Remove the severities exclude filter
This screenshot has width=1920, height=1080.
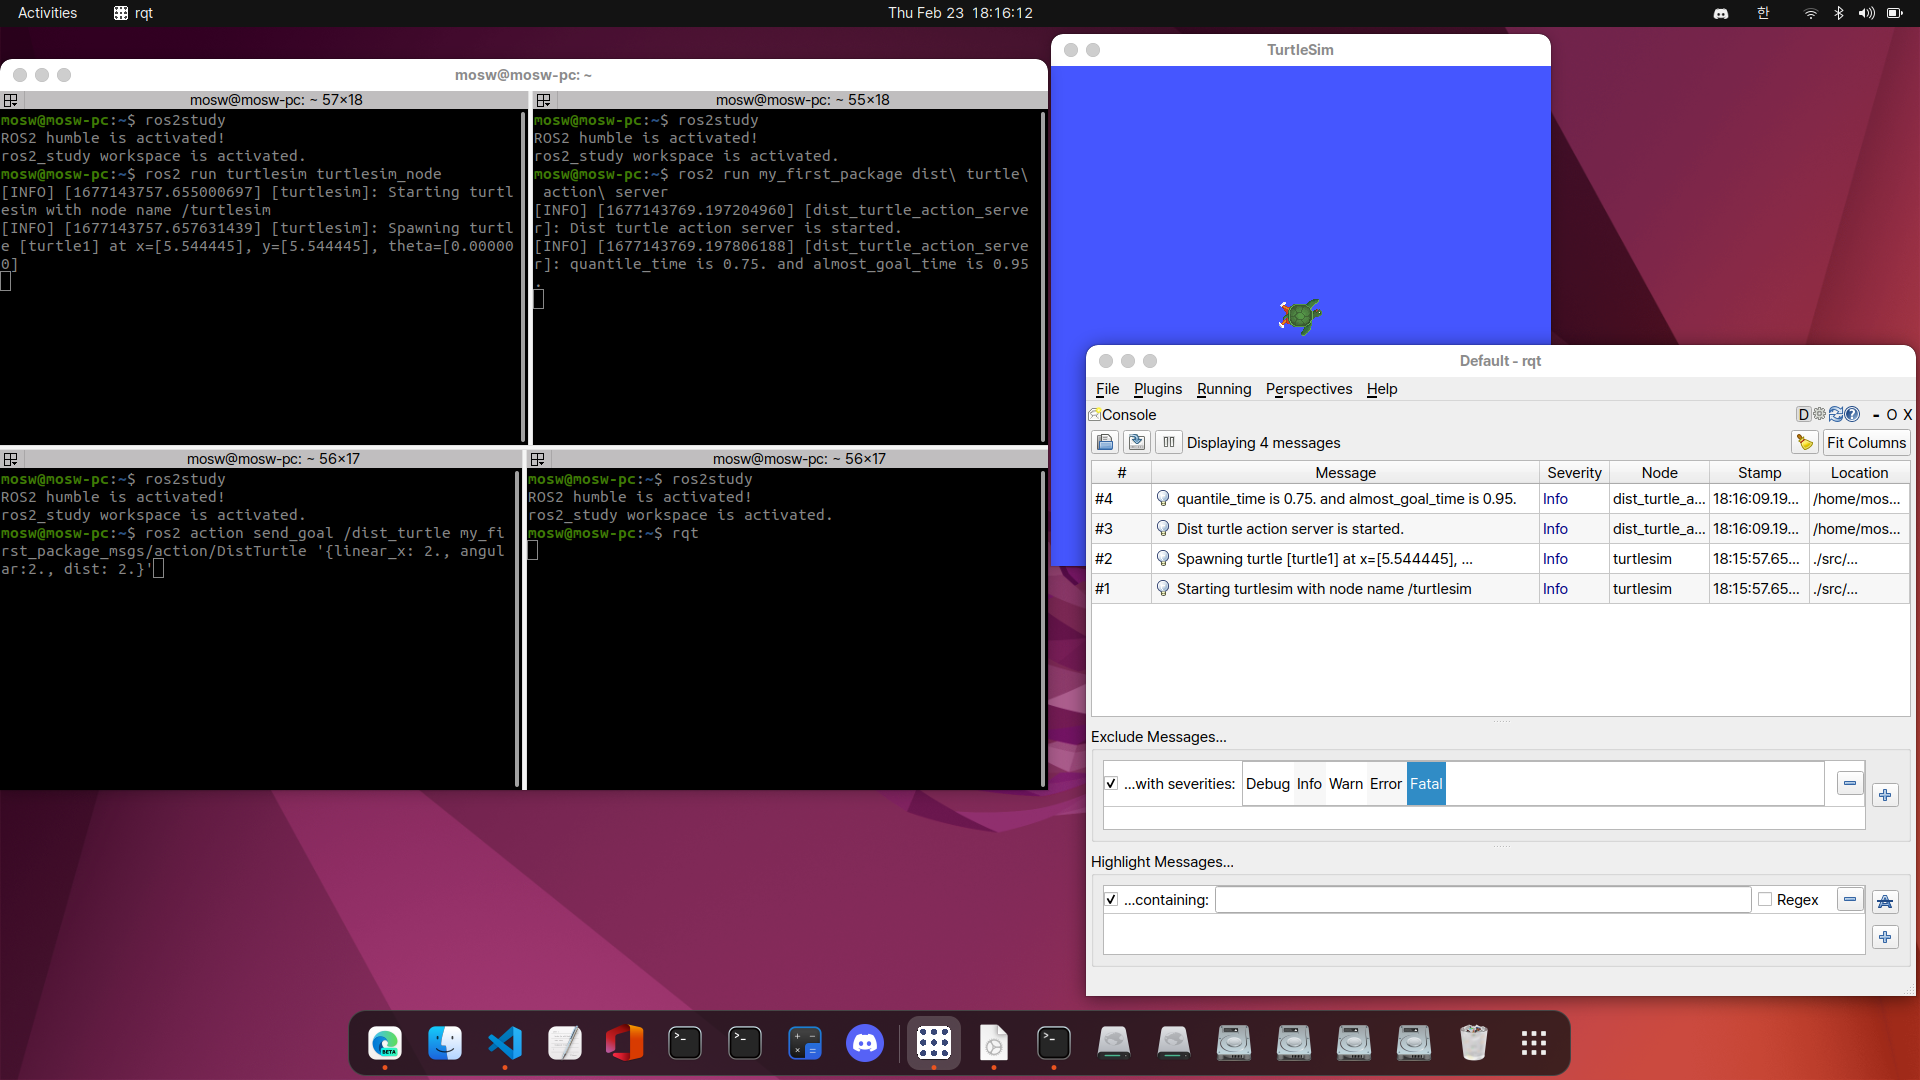coord(1849,784)
